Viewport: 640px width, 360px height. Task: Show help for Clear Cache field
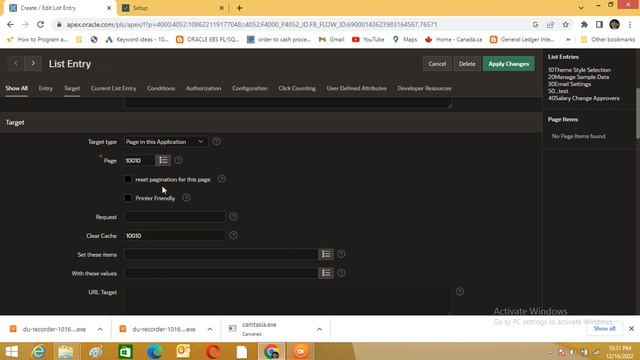pyautogui.click(x=233, y=235)
